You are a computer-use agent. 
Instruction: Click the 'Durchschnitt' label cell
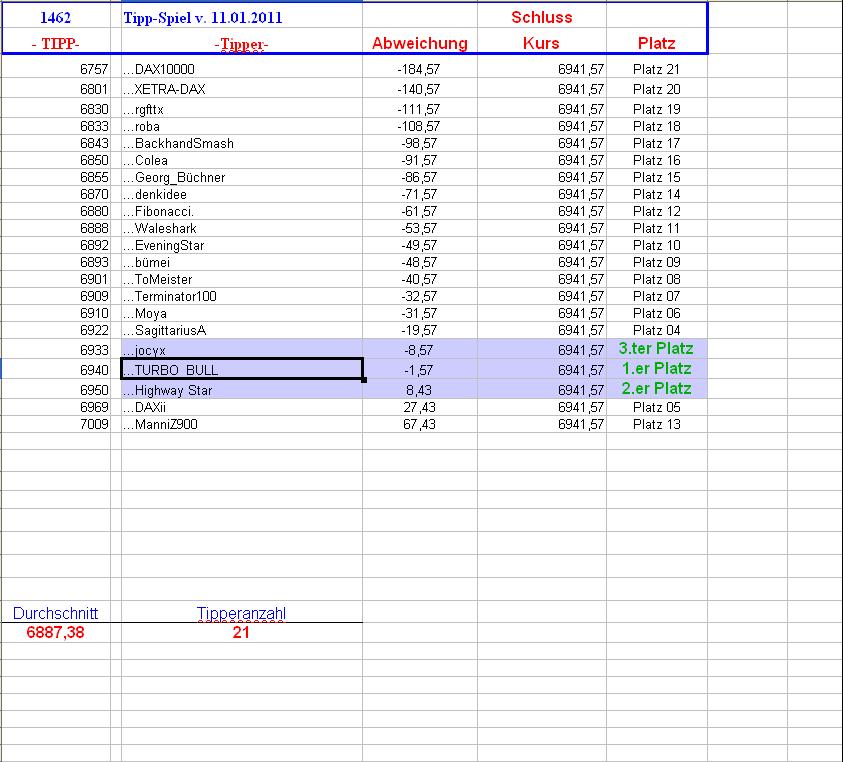55,613
